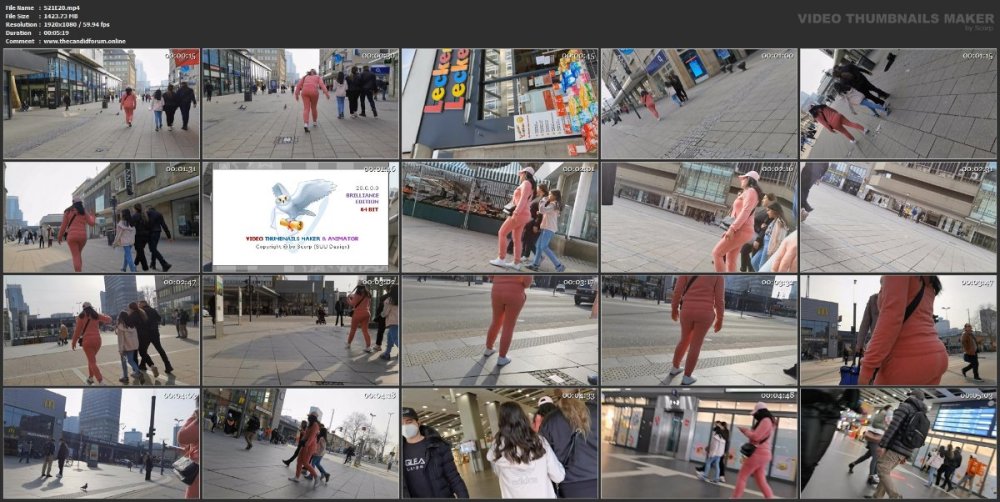This screenshot has height=502, width=1000.
Task: Select the departure board frame at 00:05:03
Action: [x=899, y=443]
